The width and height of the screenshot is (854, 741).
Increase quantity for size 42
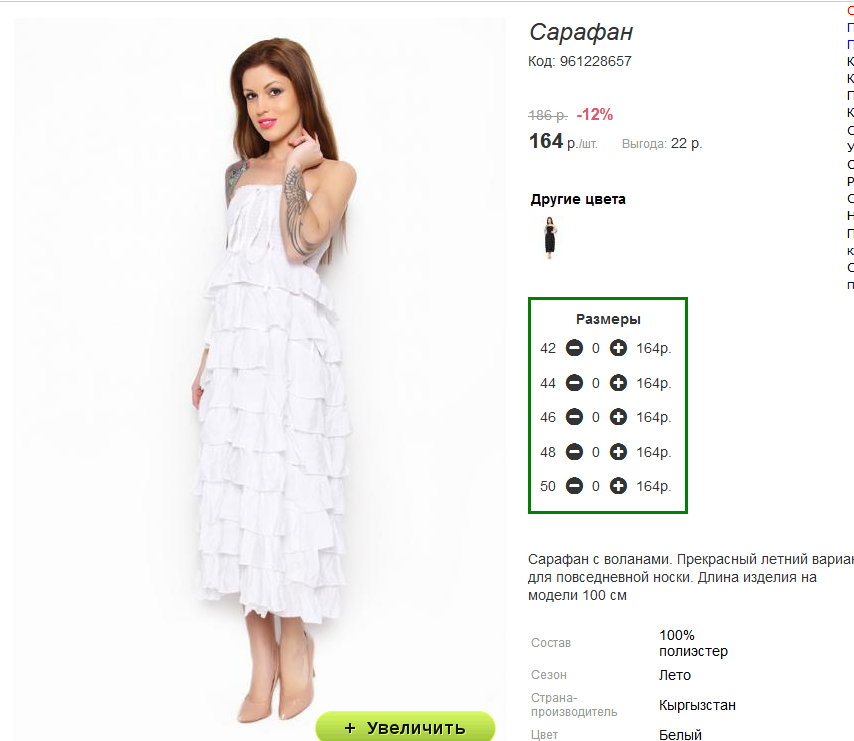pos(618,348)
